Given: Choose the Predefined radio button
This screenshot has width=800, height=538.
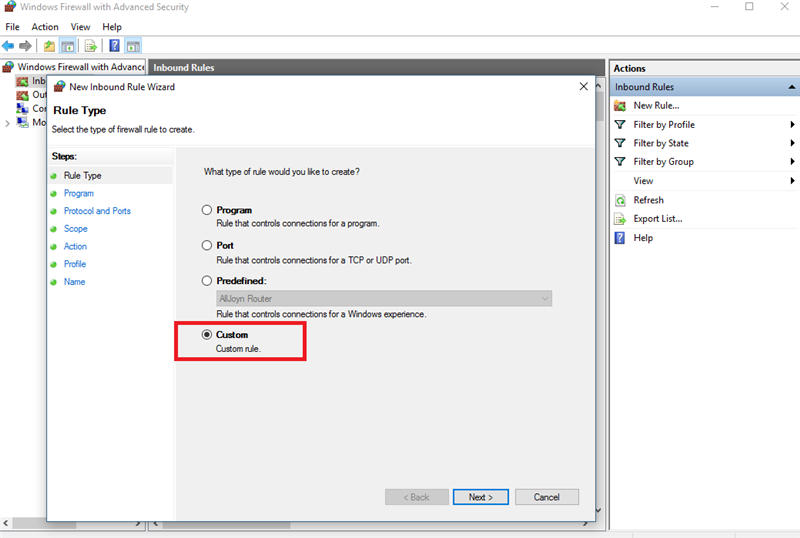Looking at the screenshot, I should coord(207,281).
